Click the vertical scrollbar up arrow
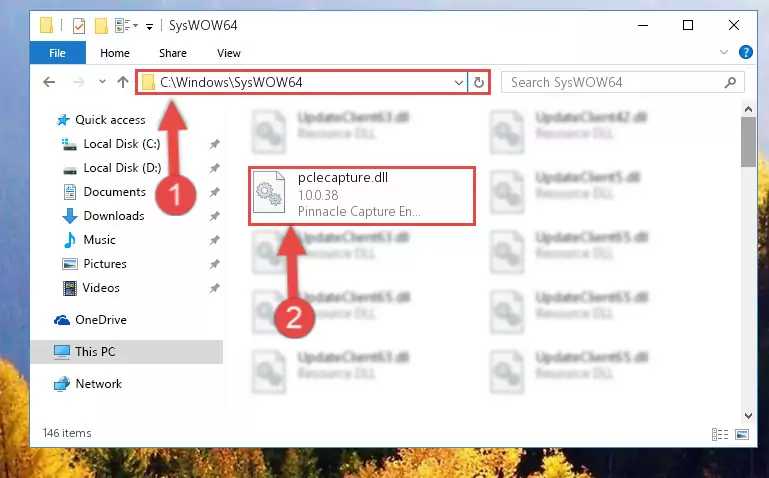769x478 pixels. [748, 109]
